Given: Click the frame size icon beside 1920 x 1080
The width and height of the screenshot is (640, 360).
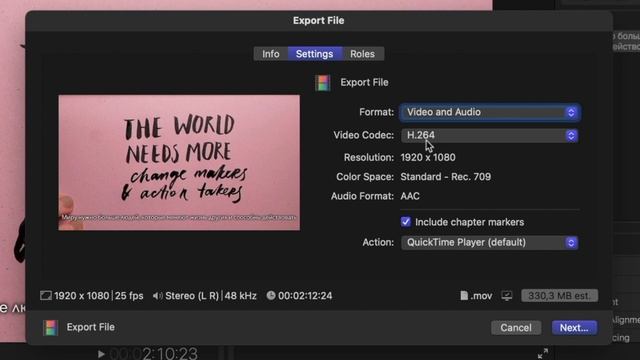Looking at the screenshot, I should tap(46, 296).
